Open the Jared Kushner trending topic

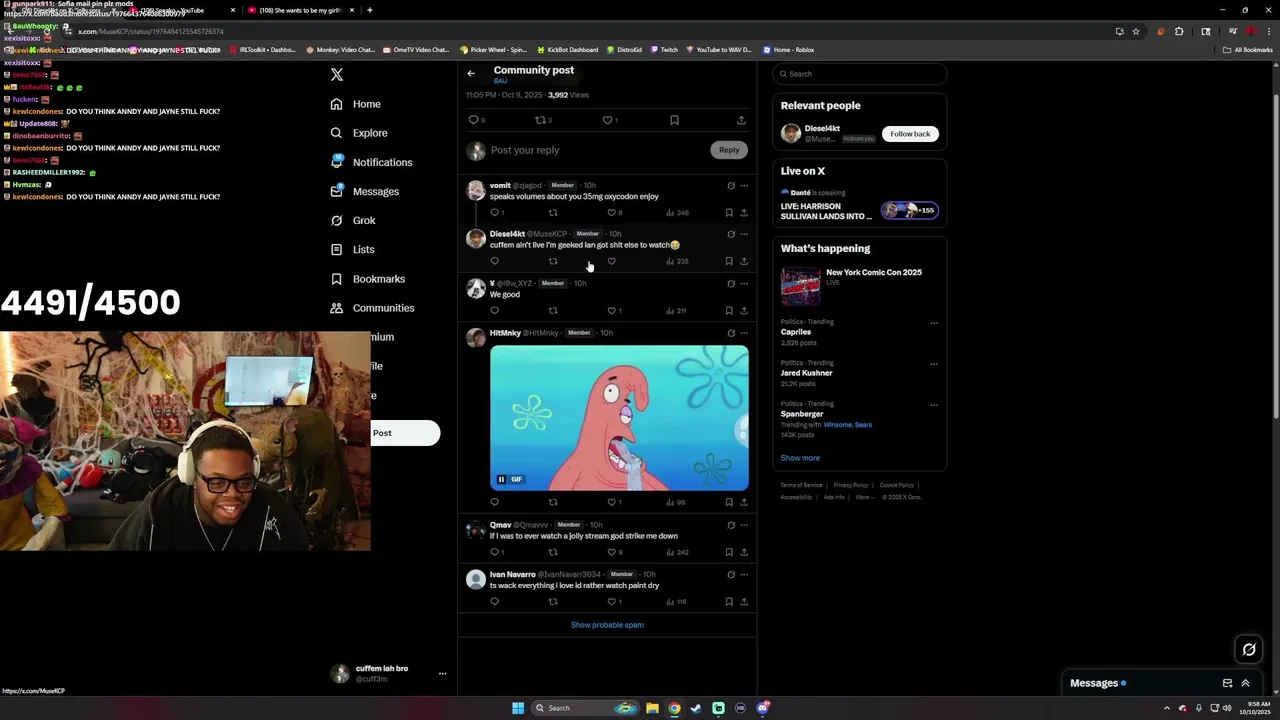806,373
